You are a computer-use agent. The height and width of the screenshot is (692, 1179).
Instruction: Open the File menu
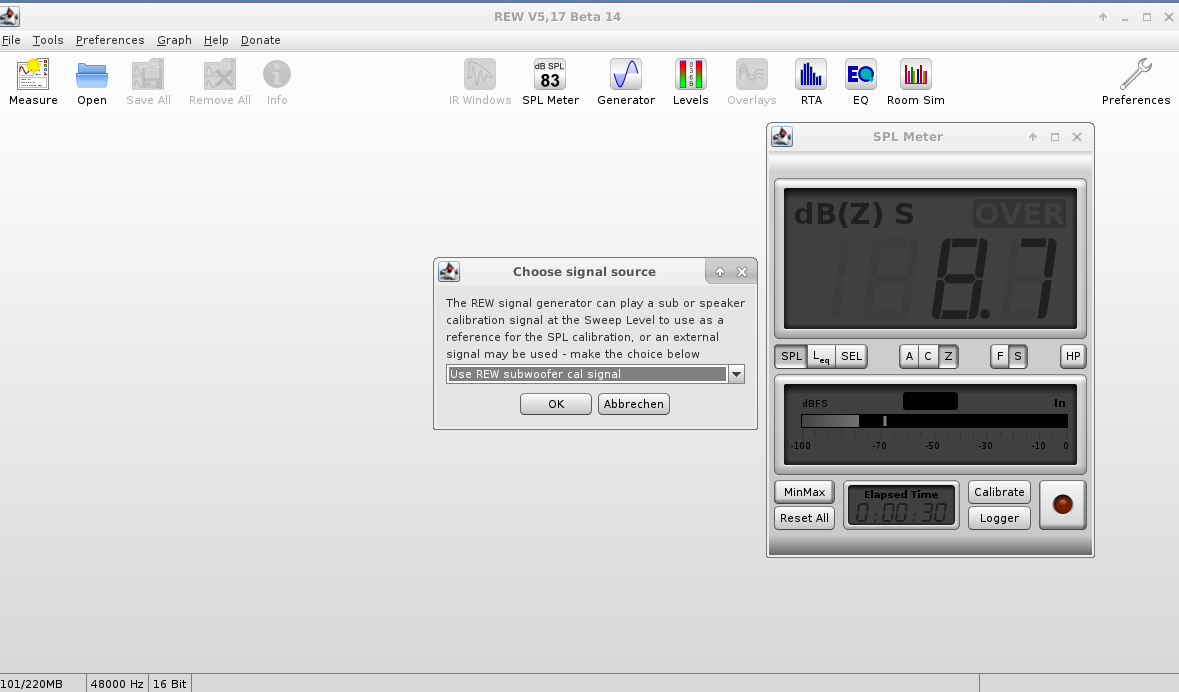pyautogui.click(x=11, y=40)
